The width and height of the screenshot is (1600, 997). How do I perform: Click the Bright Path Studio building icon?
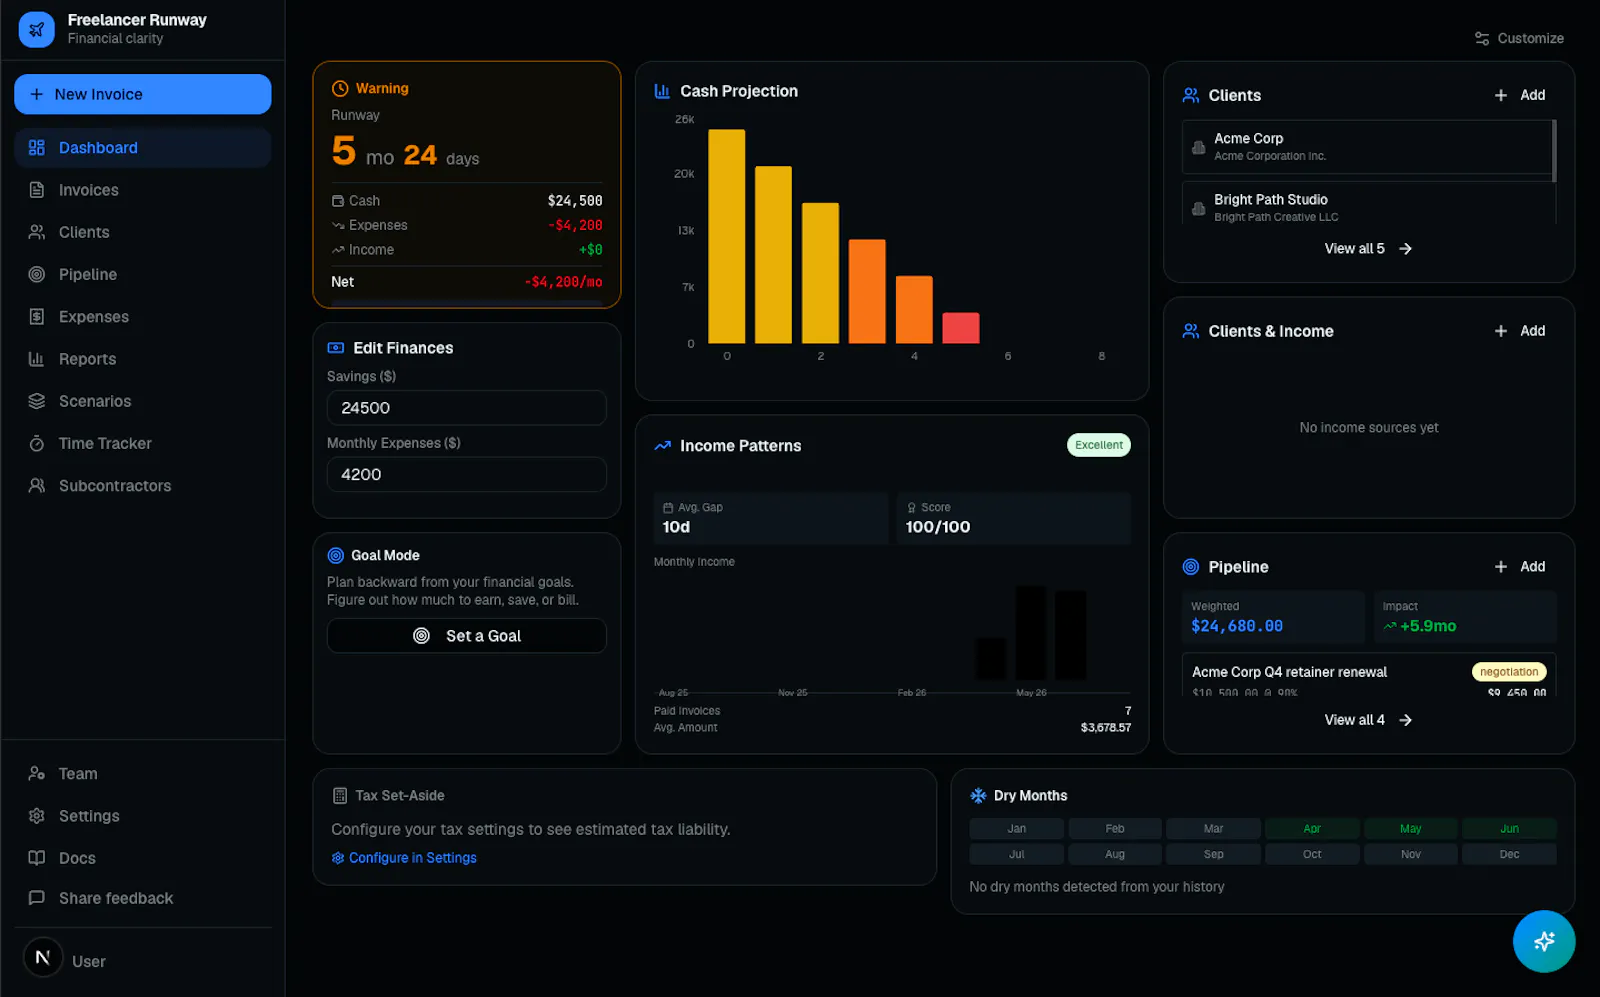tap(1199, 208)
